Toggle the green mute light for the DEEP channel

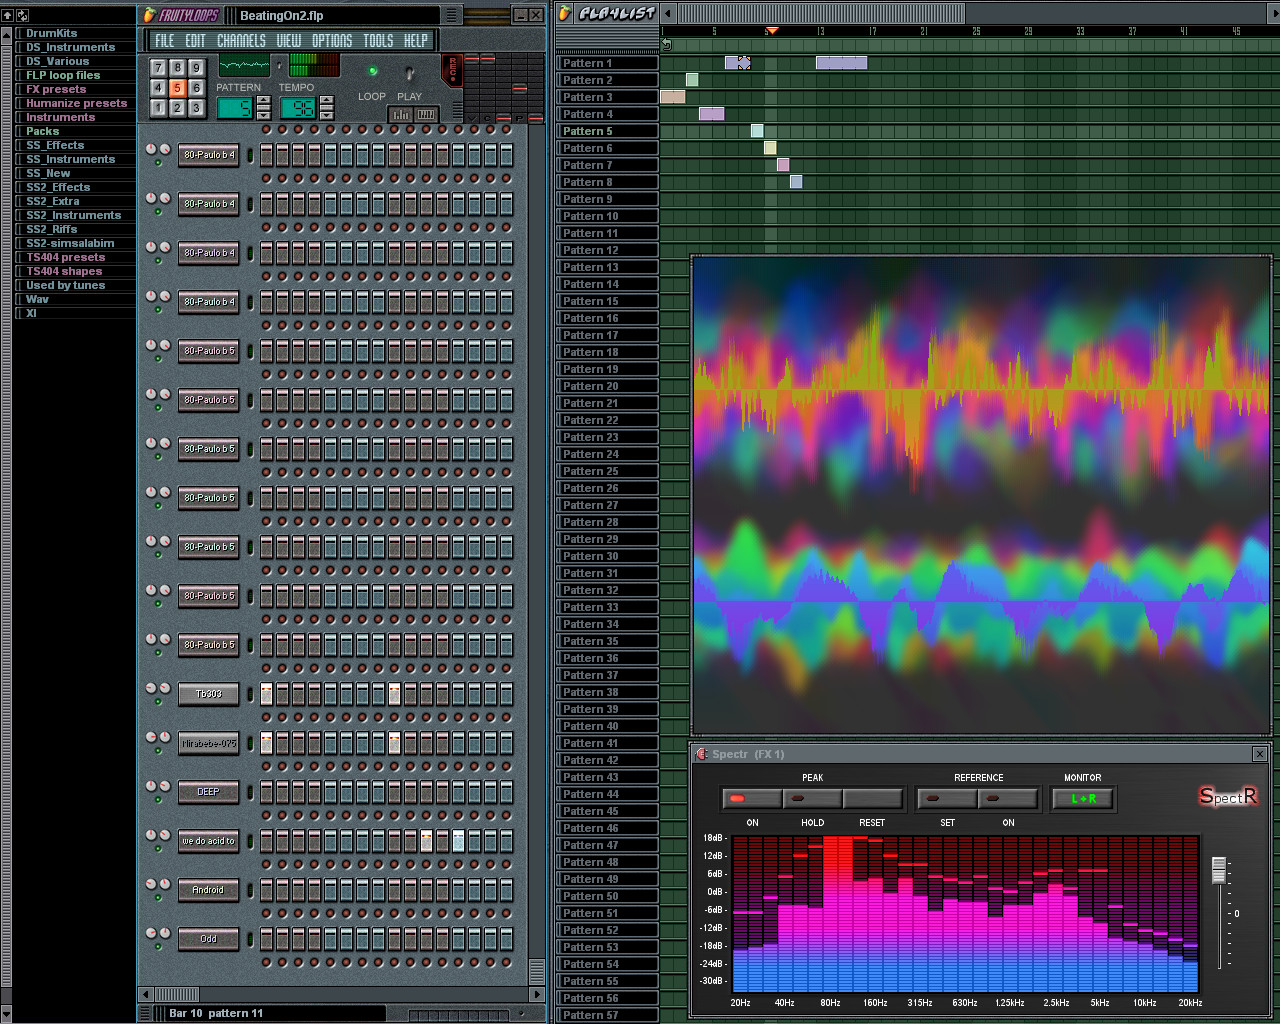pos(158,799)
